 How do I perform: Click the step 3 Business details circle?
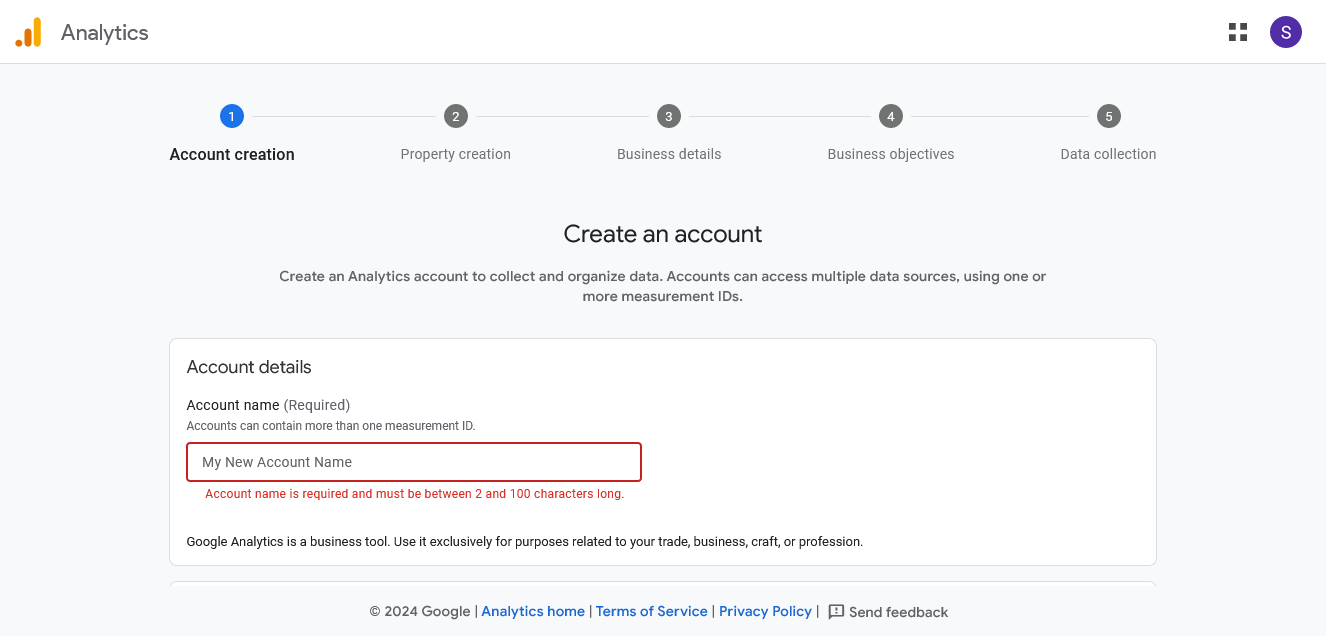click(x=668, y=115)
